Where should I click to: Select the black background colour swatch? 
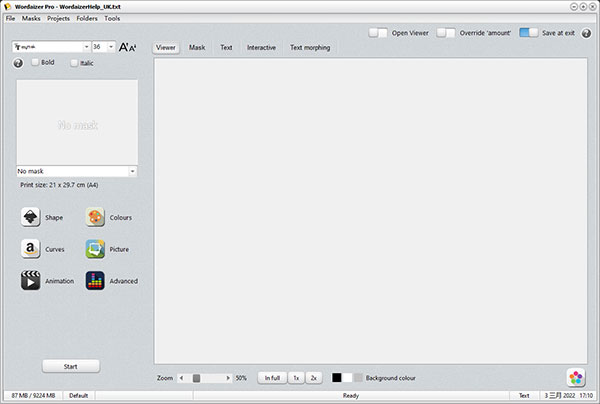click(337, 378)
